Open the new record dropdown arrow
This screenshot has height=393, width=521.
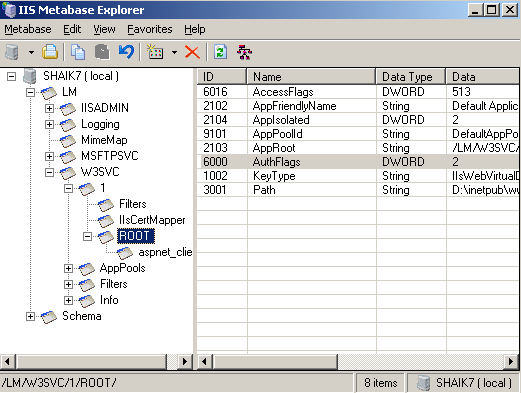pos(174,52)
